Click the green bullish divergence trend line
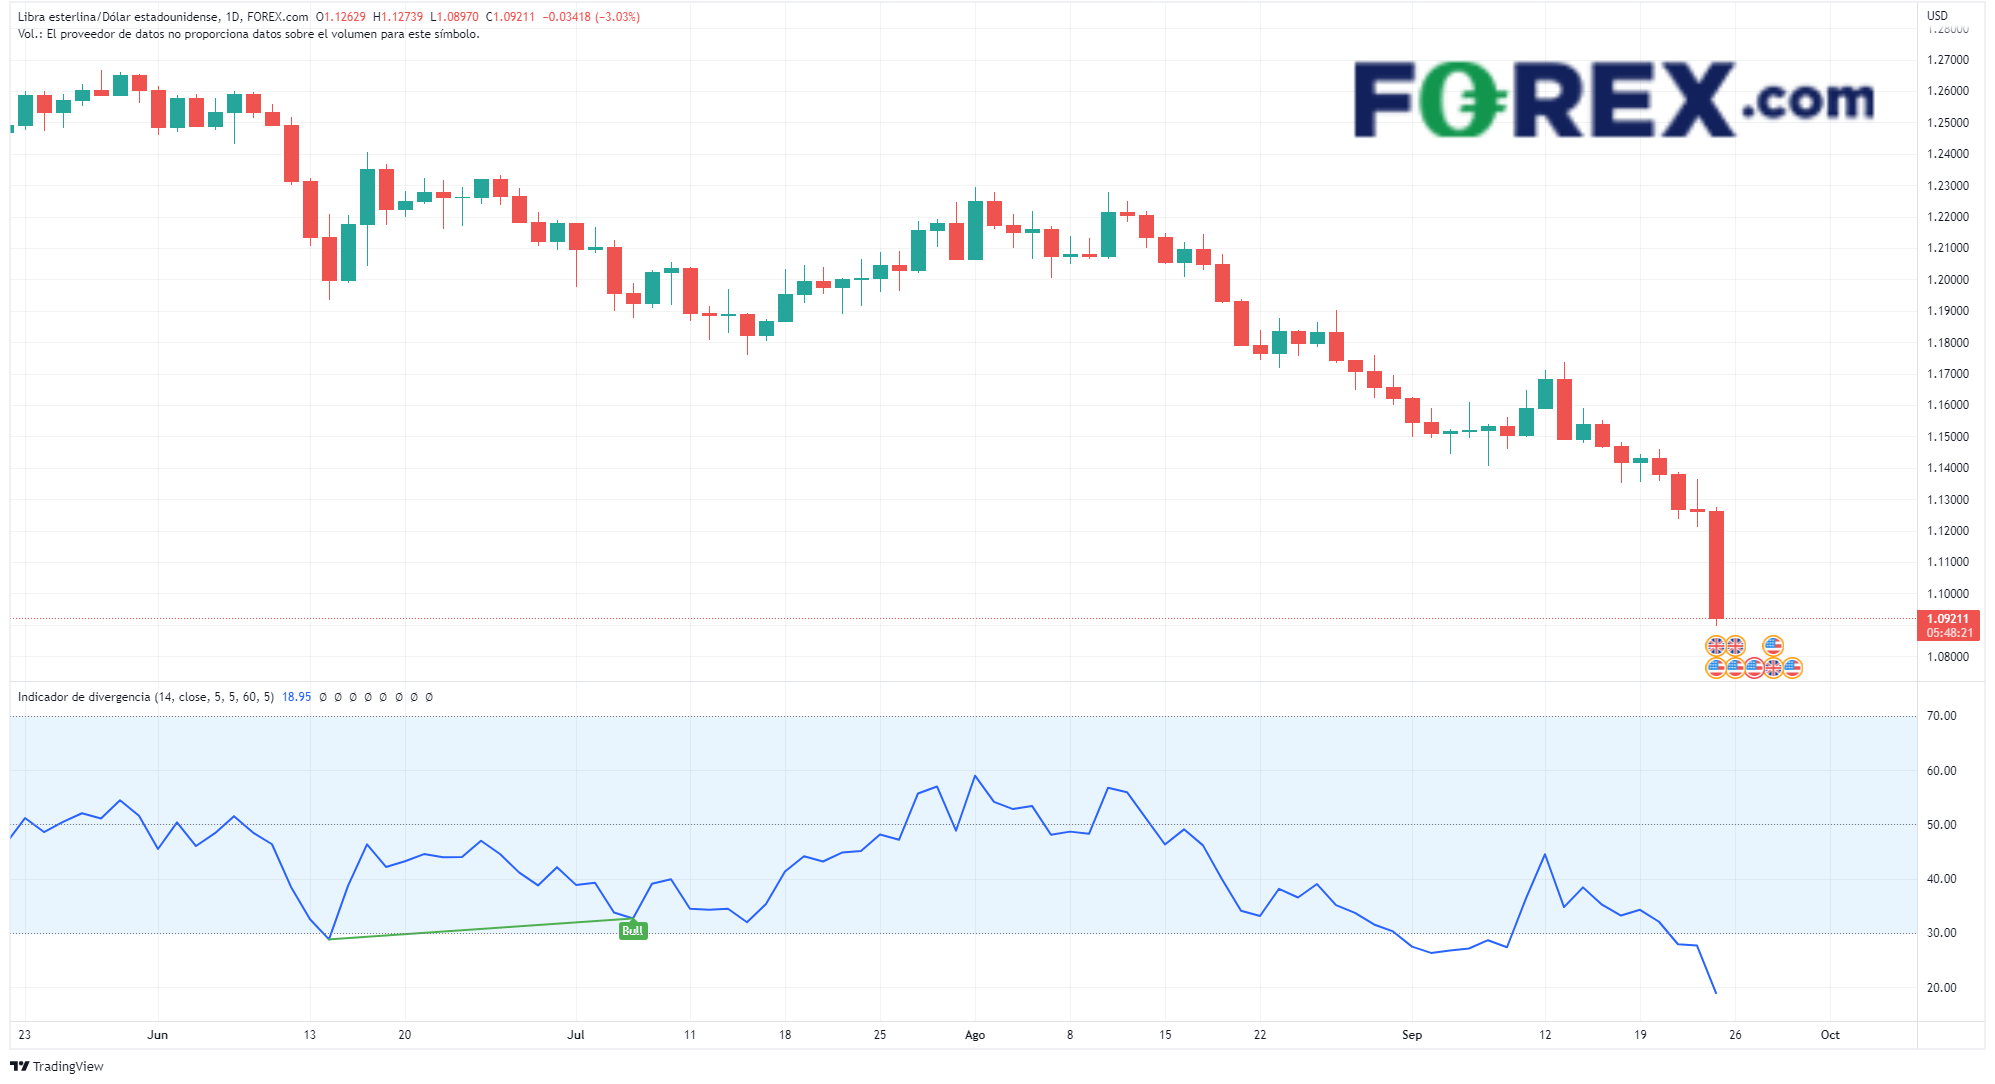The height and width of the screenshot is (1084, 1995). pos(480,929)
